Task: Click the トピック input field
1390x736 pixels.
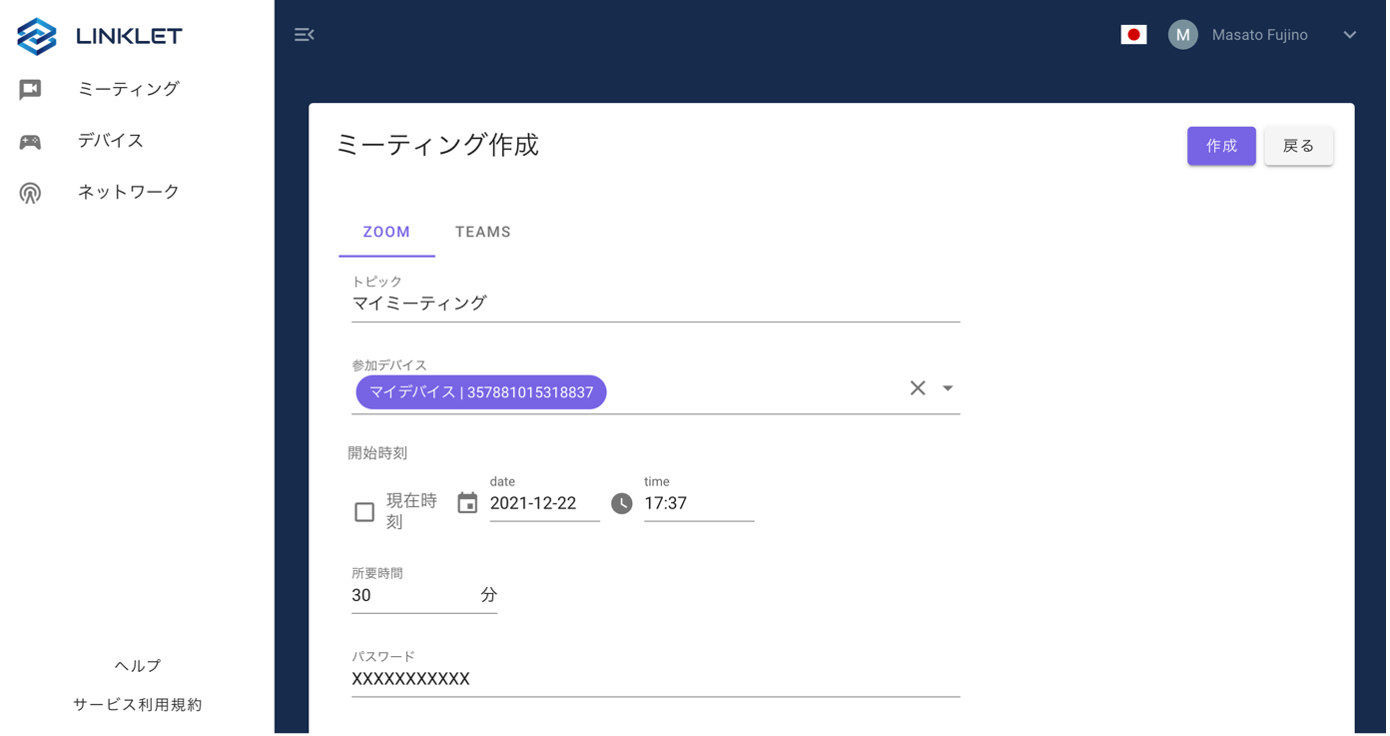Action: [656, 303]
